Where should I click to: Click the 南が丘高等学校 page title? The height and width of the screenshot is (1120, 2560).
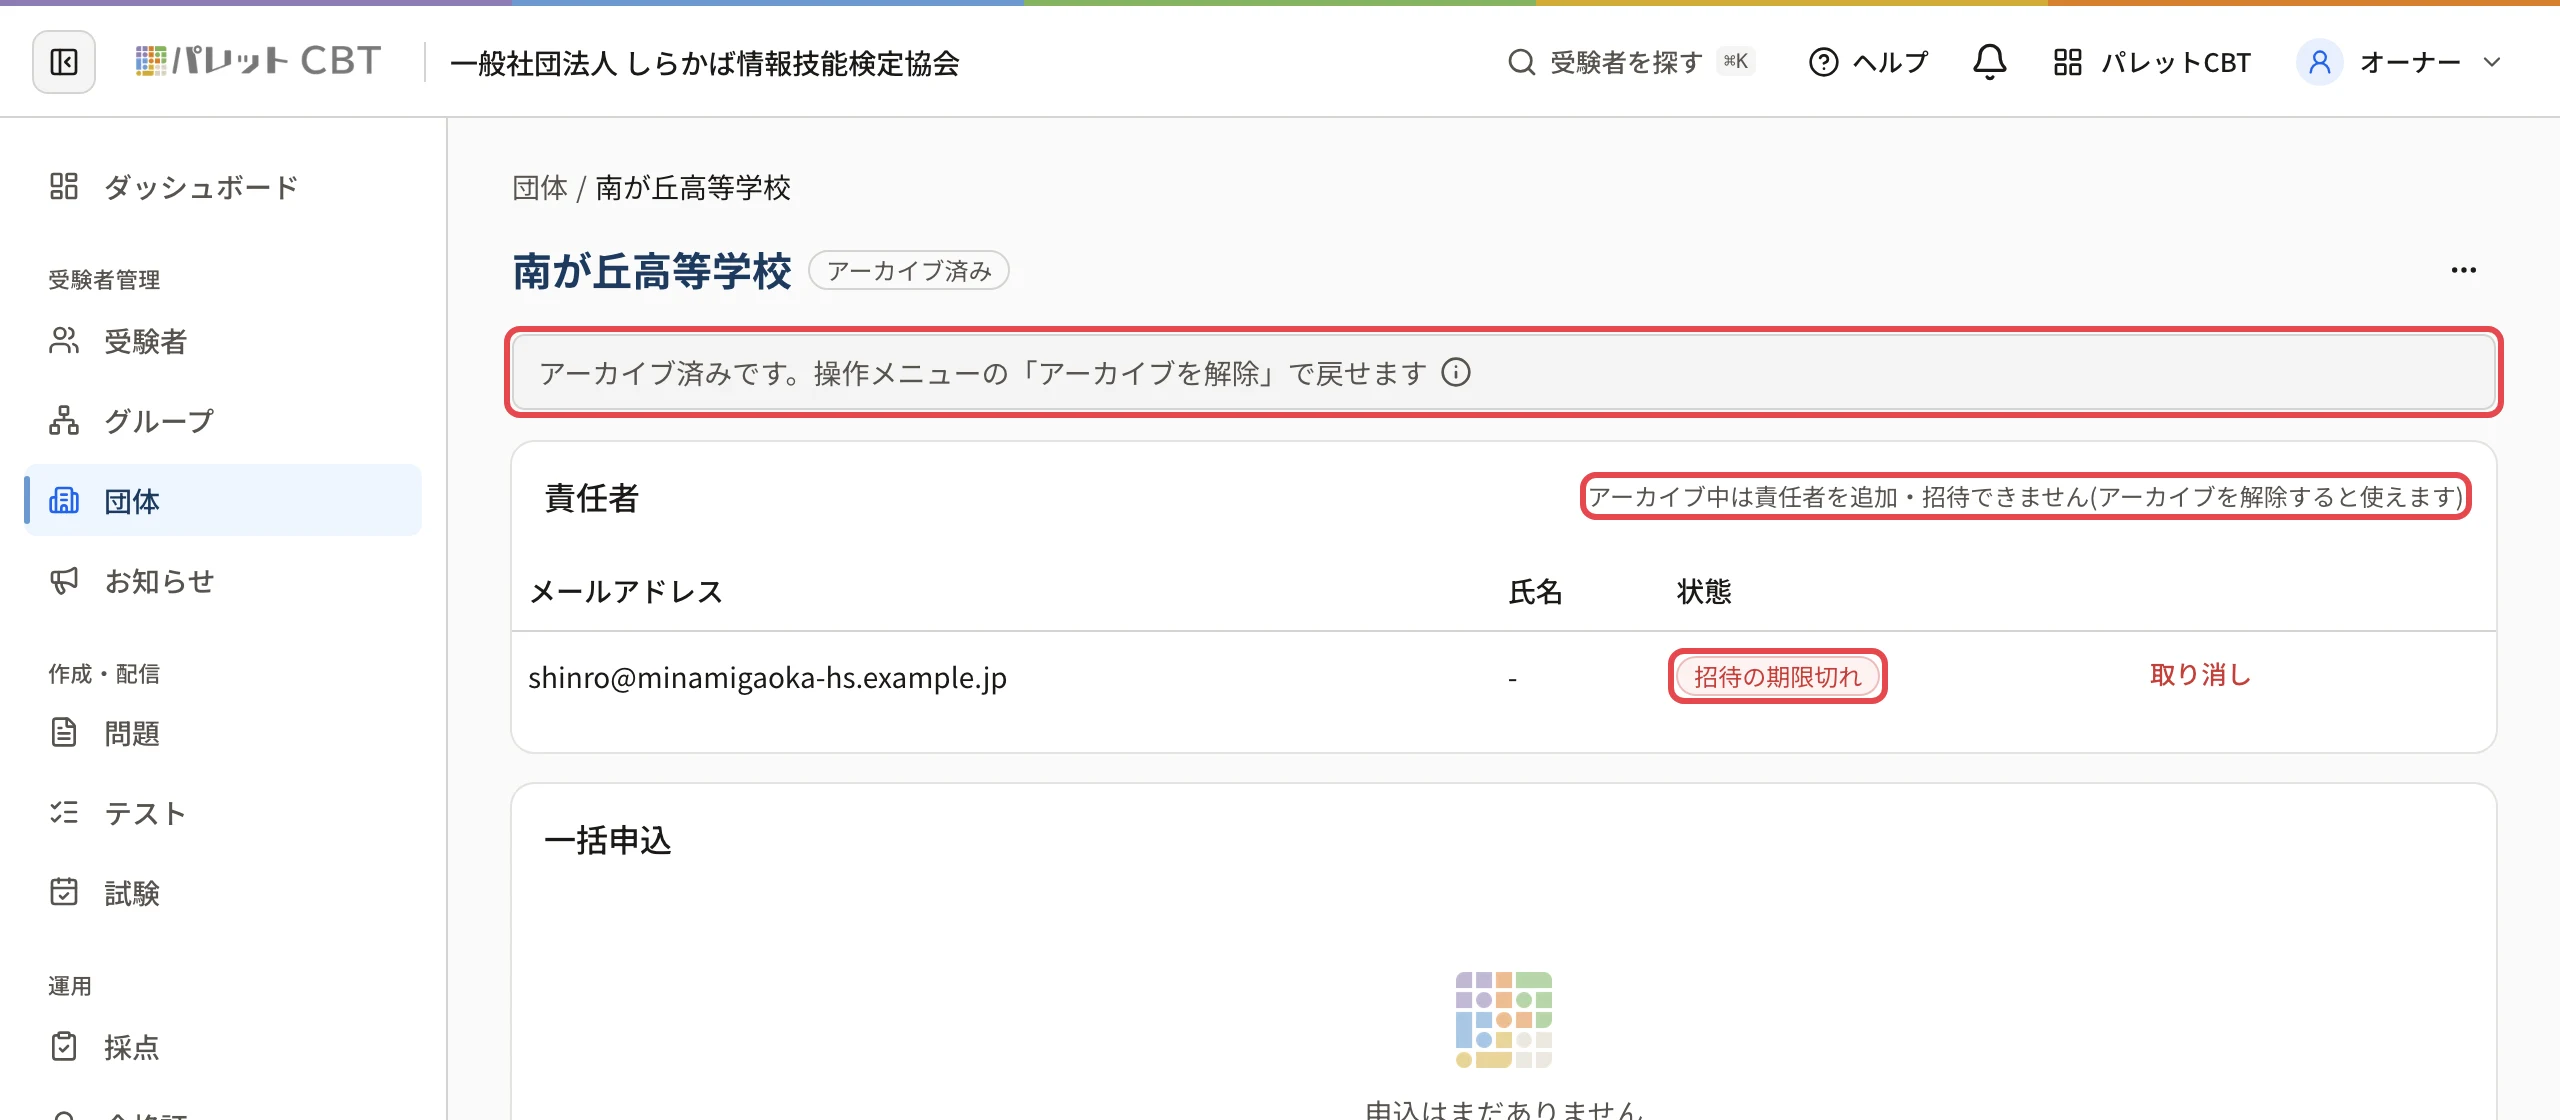coord(652,271)
